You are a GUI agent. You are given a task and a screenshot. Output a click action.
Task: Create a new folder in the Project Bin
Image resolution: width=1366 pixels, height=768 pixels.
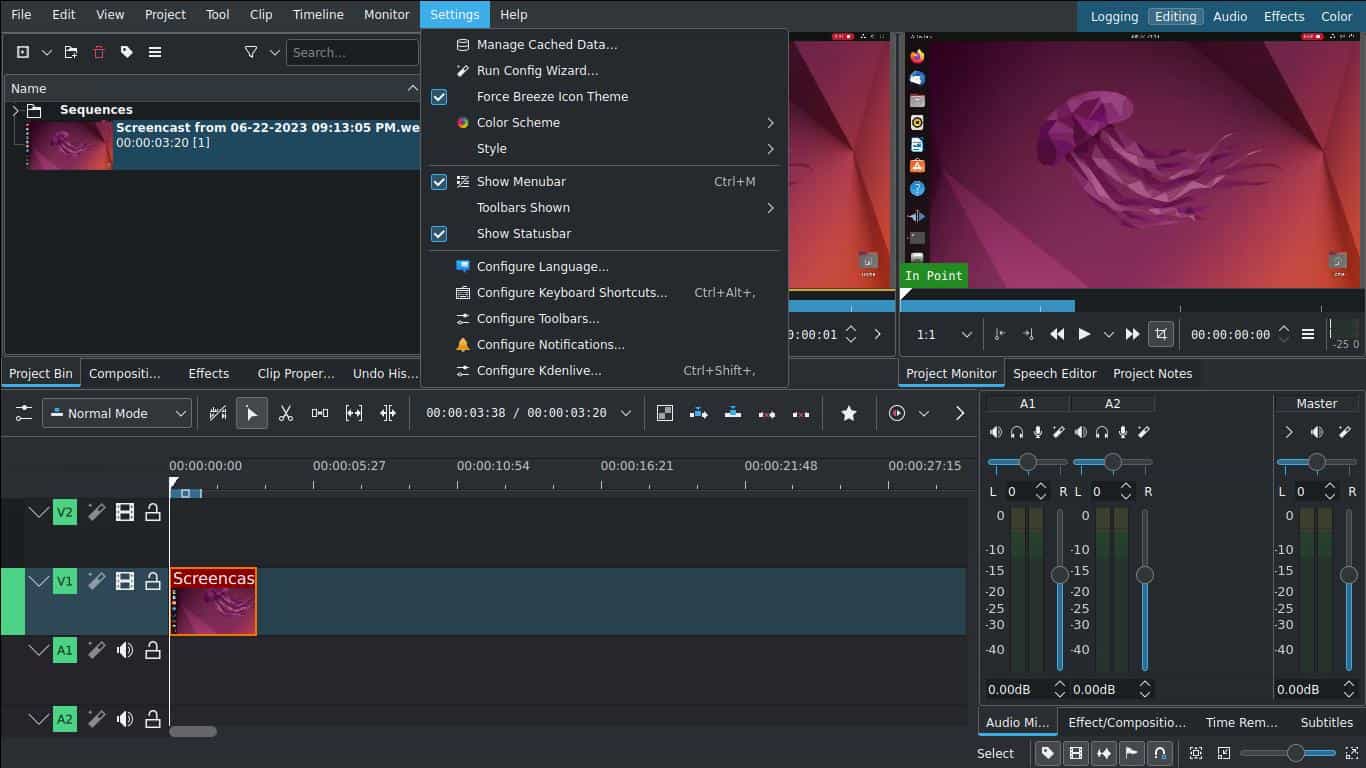tap(70, 52)
